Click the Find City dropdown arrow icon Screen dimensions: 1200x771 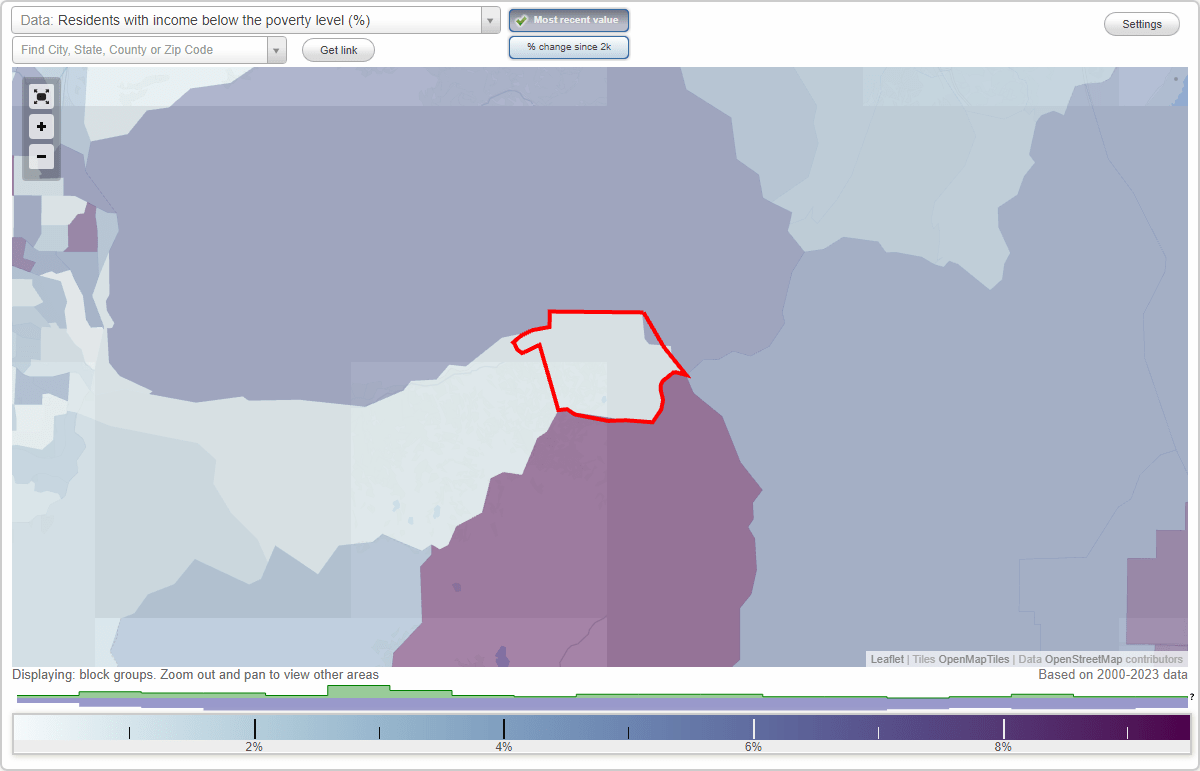coord(277,49)
